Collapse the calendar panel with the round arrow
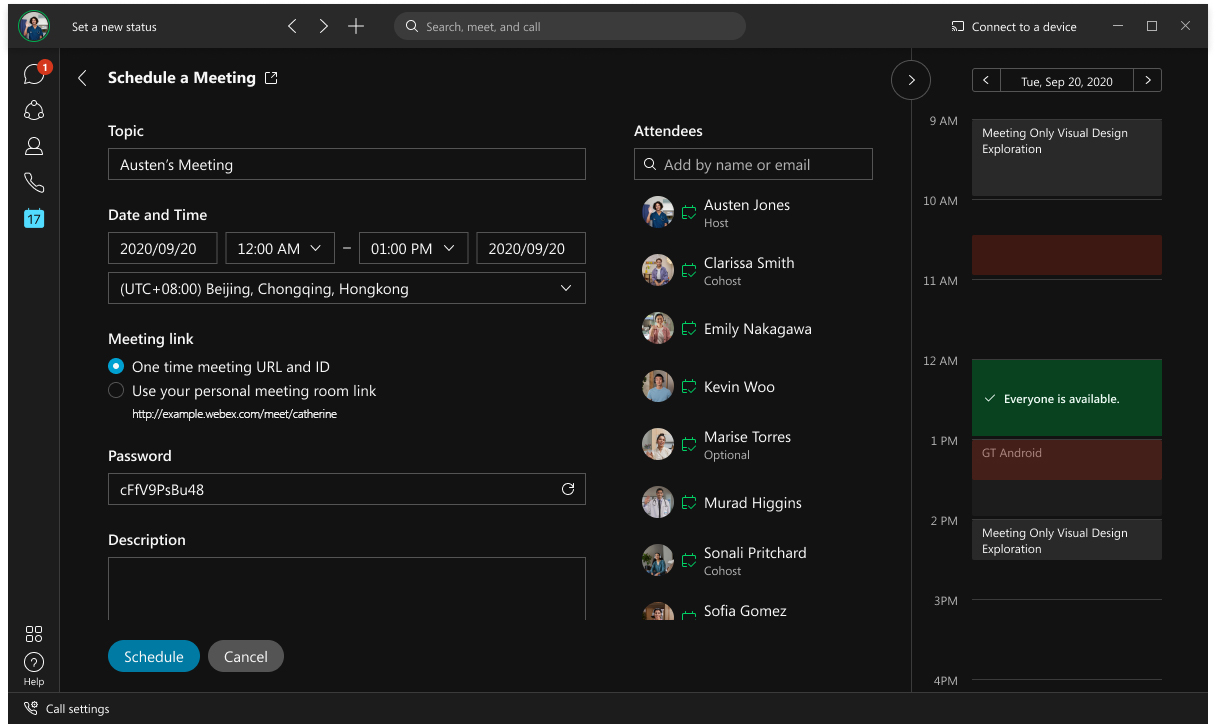This screenshot has width=1216, height=724. coord(911,80)
